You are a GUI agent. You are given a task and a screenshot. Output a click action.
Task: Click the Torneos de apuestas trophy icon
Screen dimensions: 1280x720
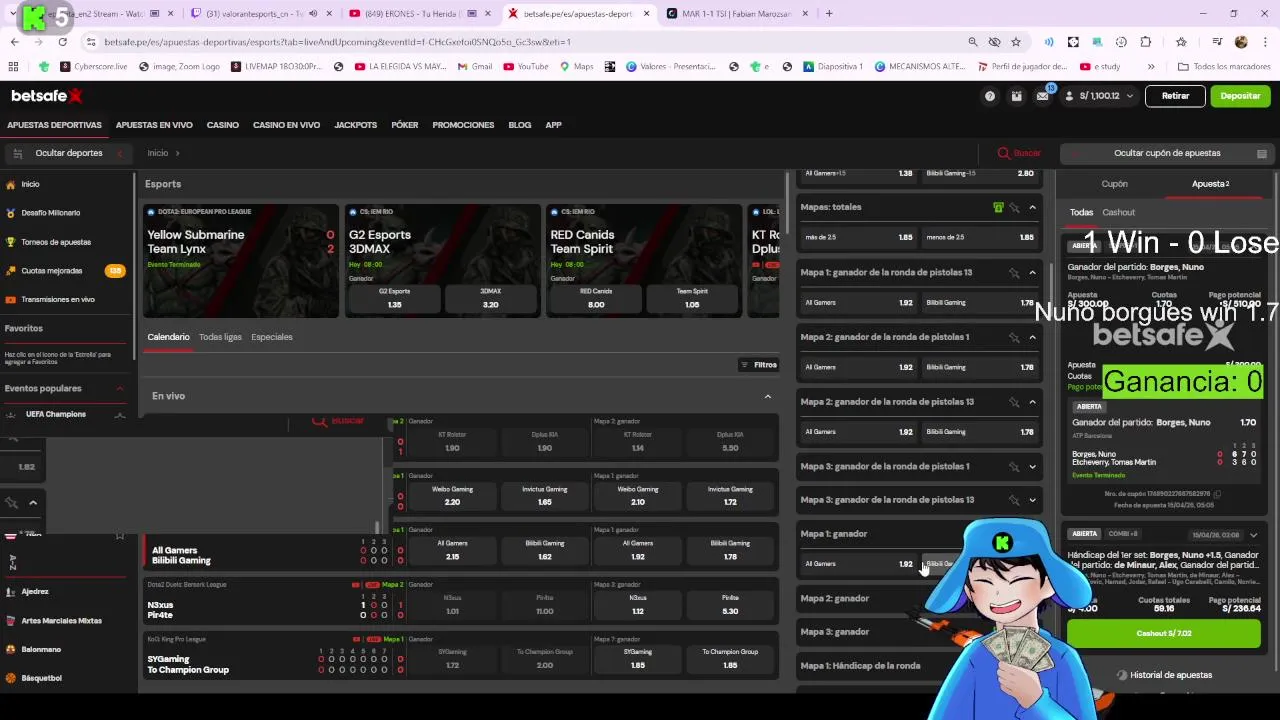coord(11,242)
